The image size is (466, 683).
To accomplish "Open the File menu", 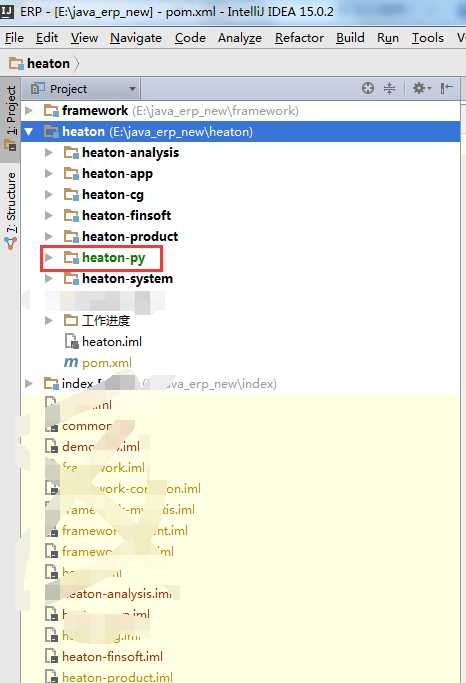I will [x=14, y=38].
